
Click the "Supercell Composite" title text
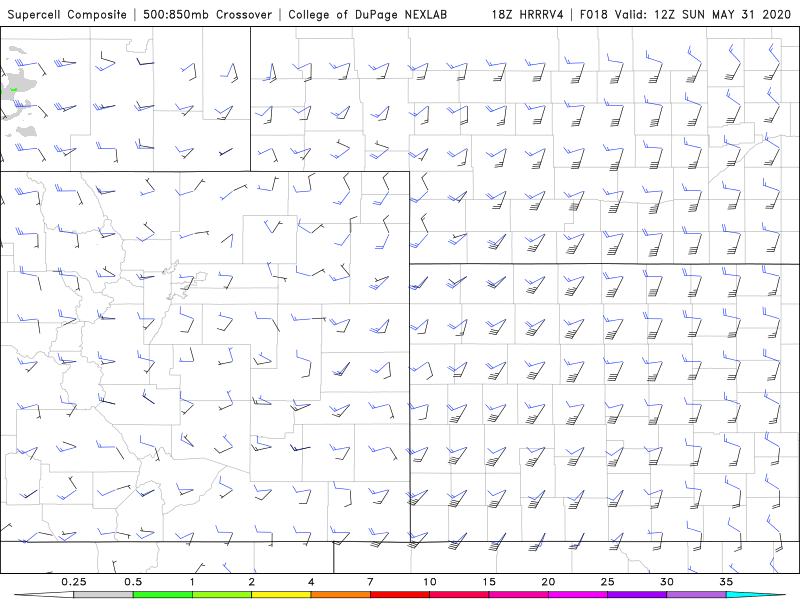click(x=67, y=14)
